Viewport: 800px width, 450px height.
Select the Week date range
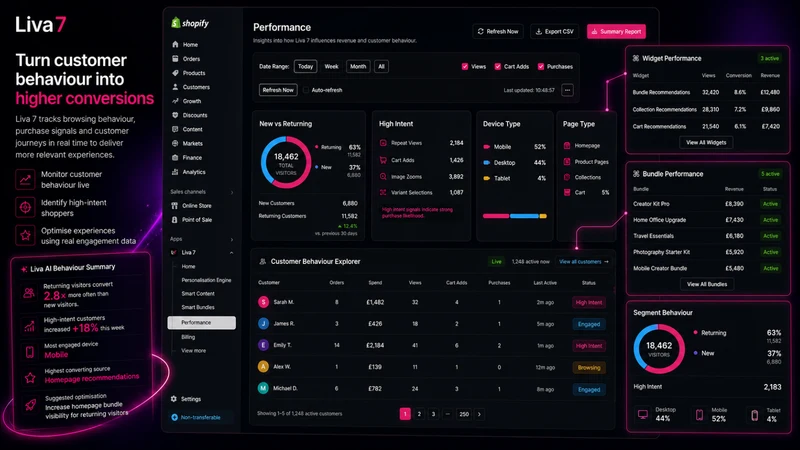tap(332, 66)
